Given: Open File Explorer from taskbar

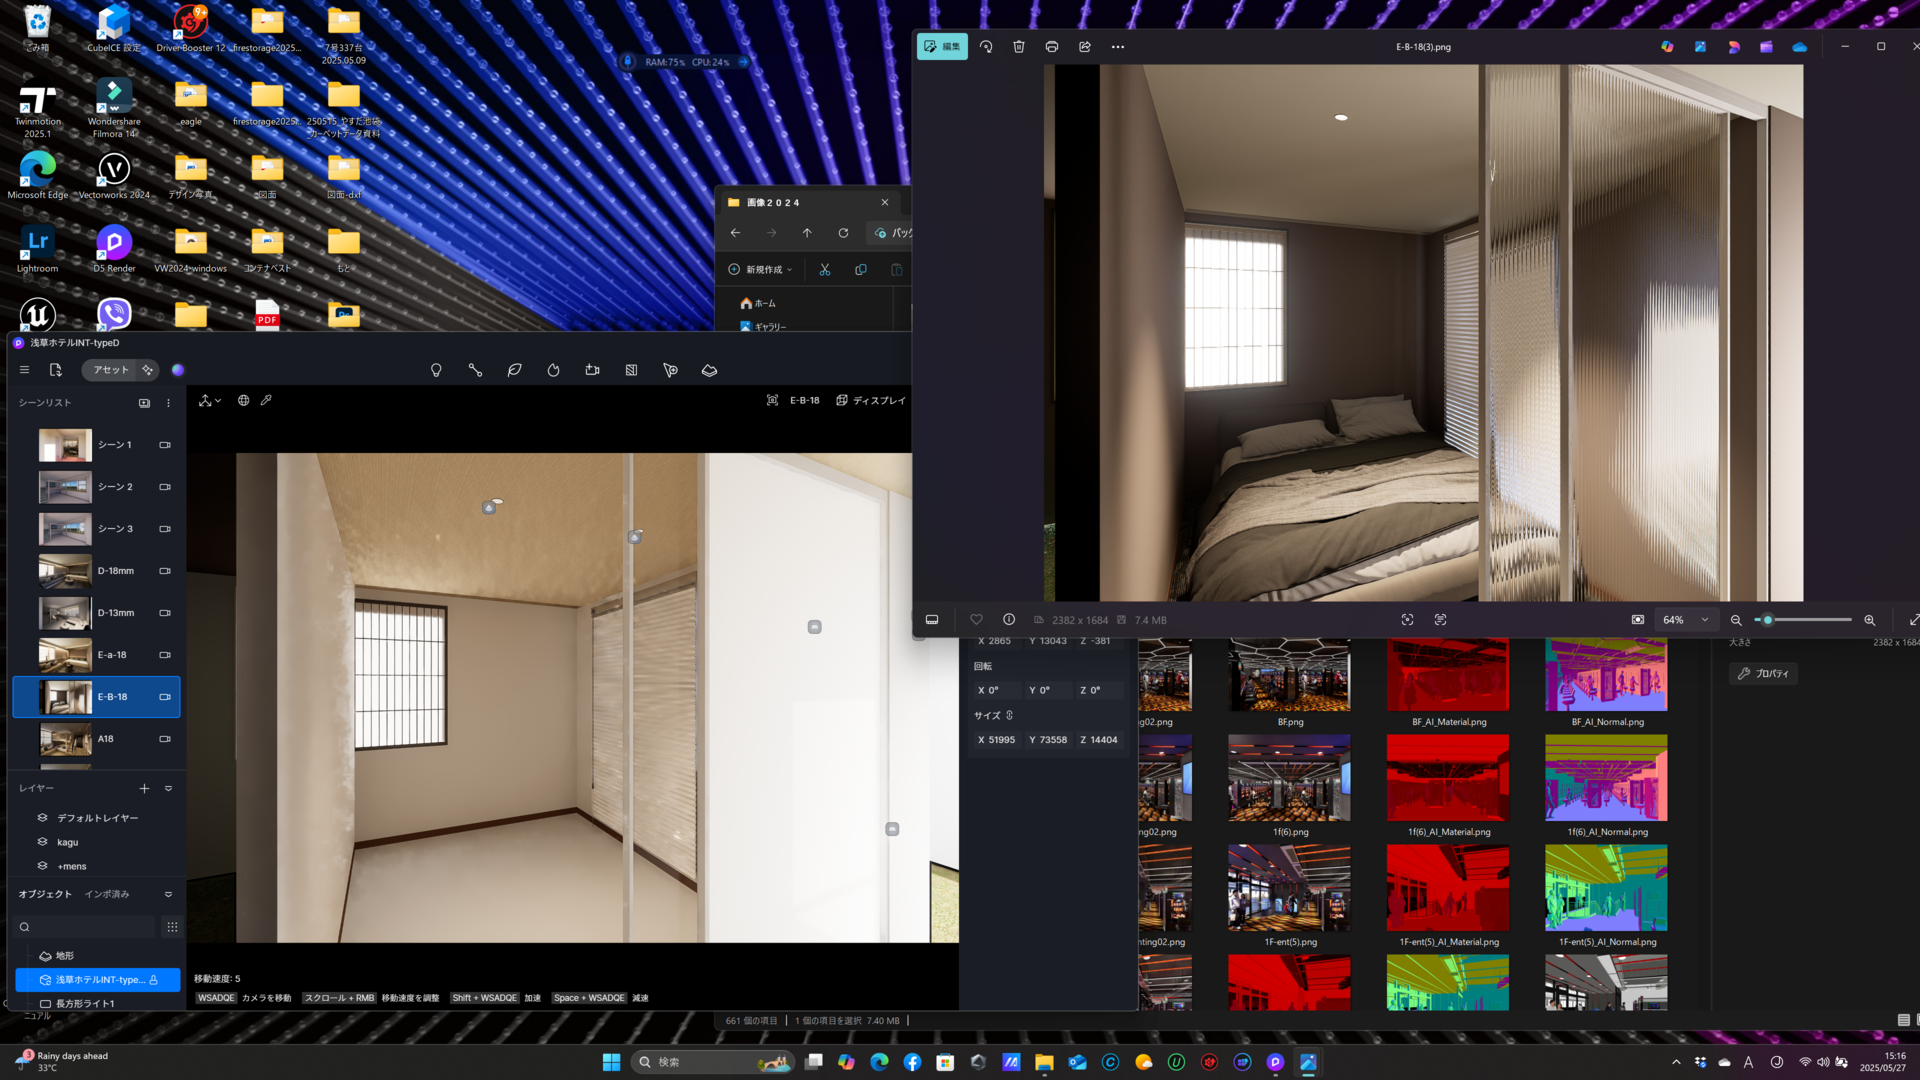Looking at the screenshot, I should tap(1044, 1062).
